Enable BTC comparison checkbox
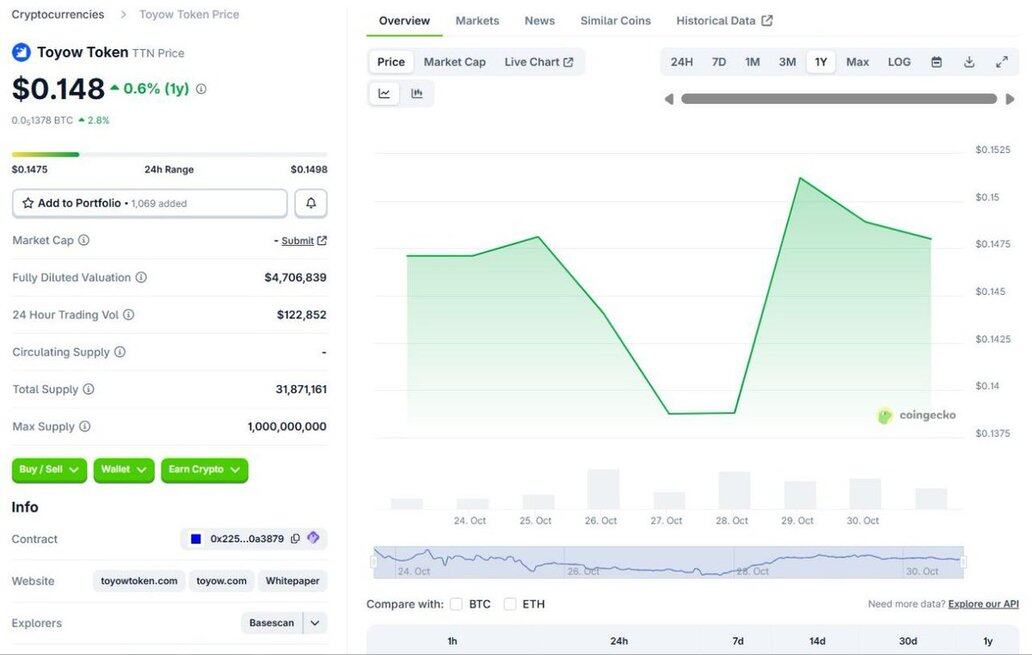The image size is (1032, 655). tap(456, 604)
